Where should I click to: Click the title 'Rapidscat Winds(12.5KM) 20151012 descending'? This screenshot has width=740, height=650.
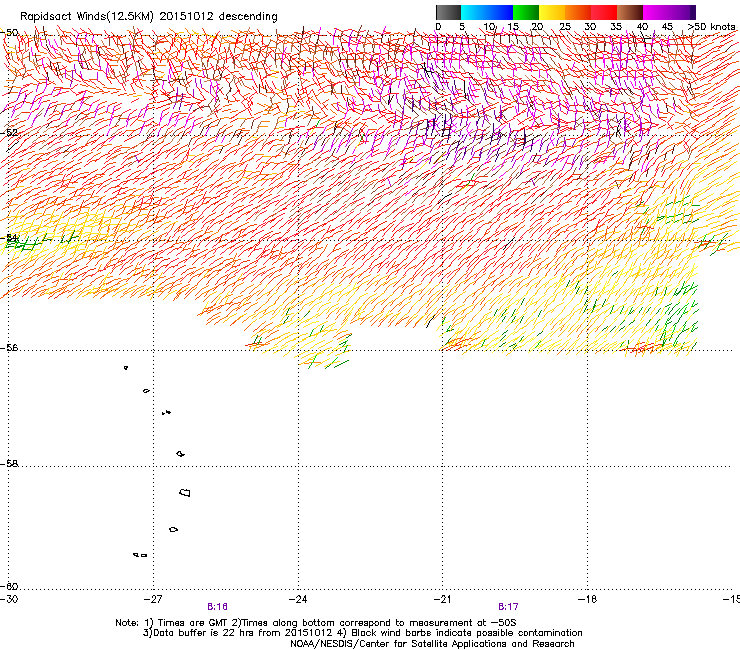149,17
